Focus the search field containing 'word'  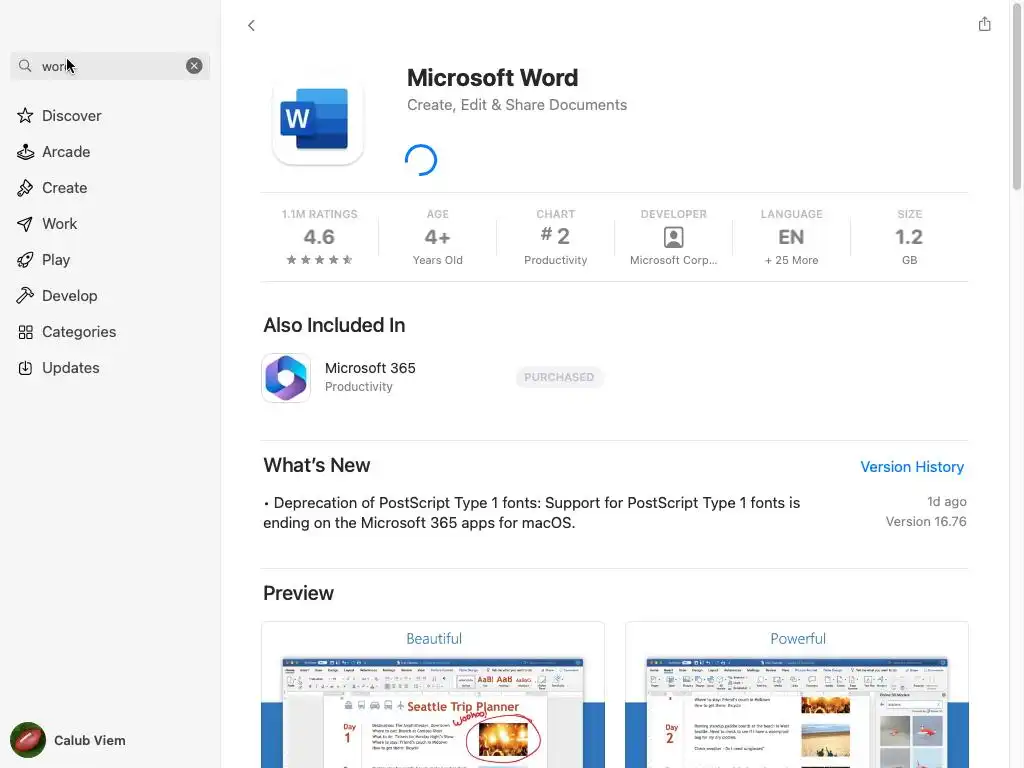pos(110,66)
